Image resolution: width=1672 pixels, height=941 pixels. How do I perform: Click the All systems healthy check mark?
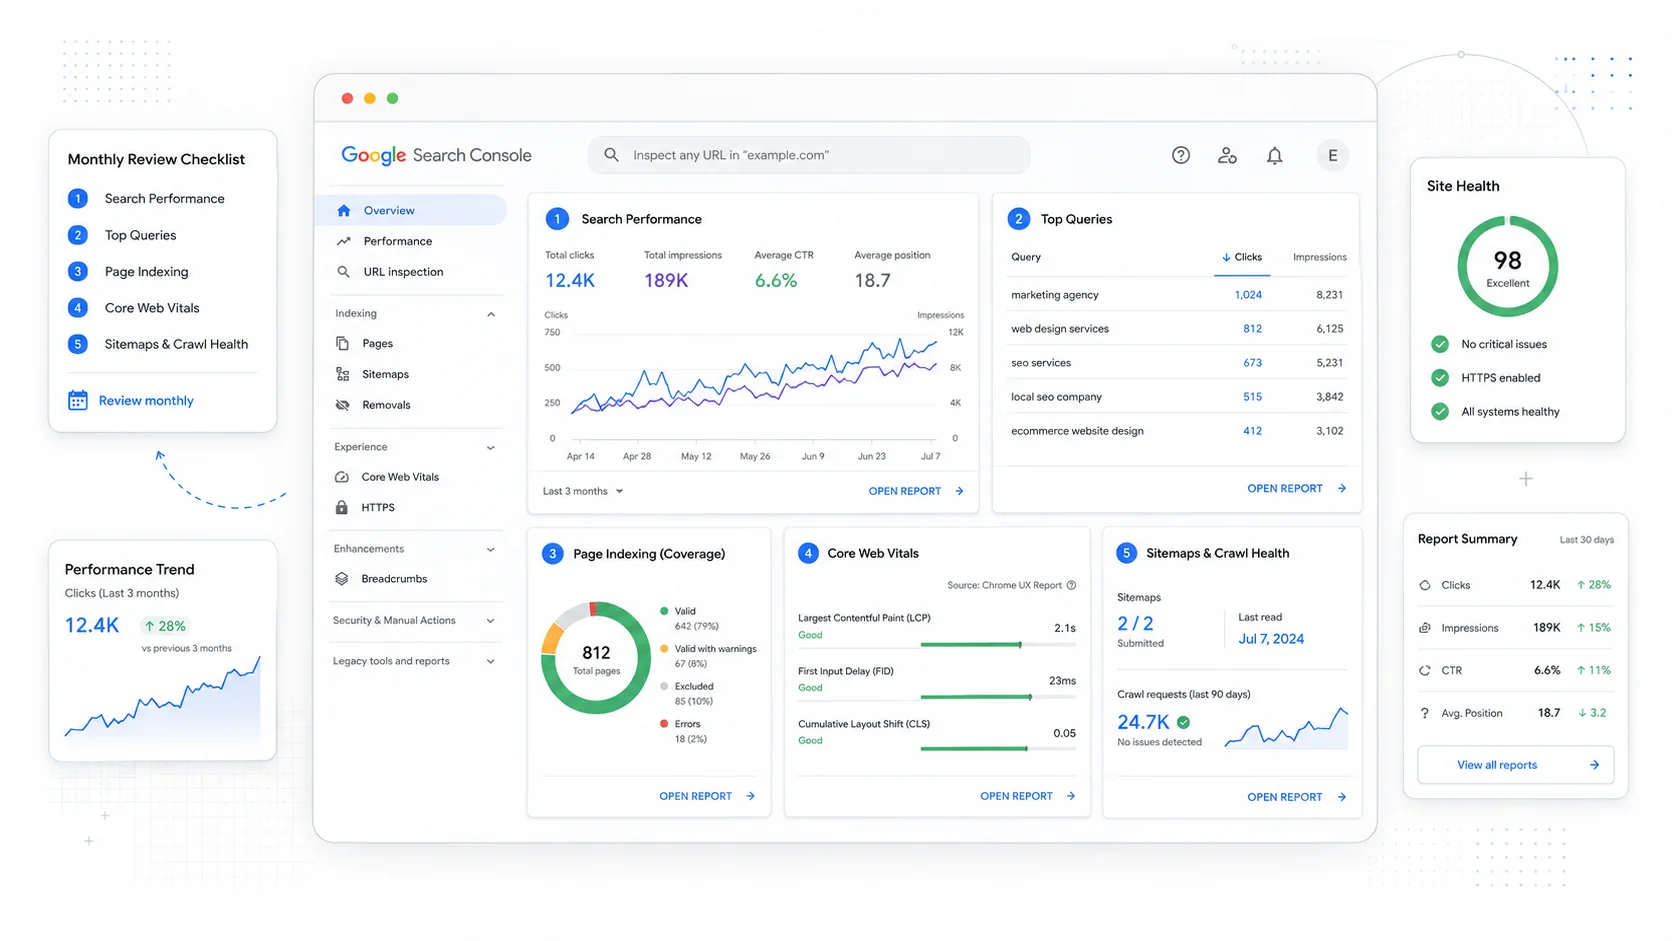[x=1440, y=411]
